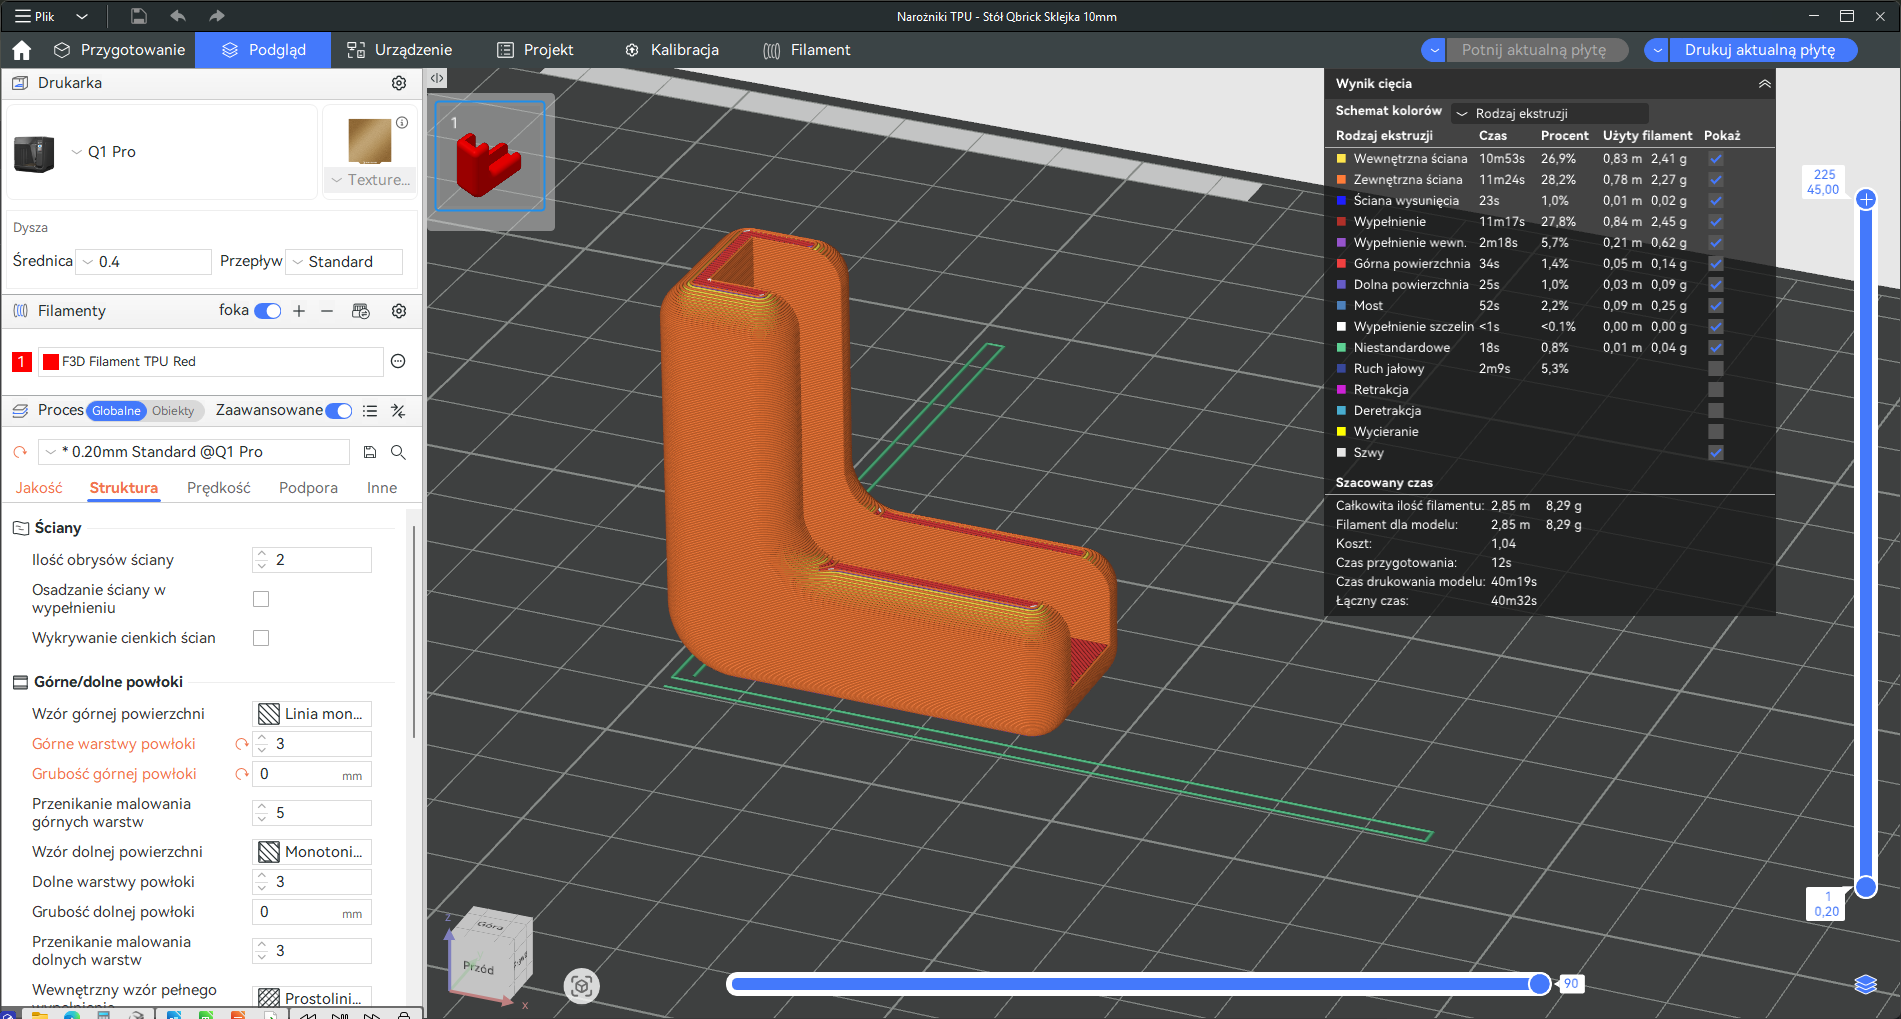1901x1019 pixels.
Task: Undo the last action with the arrow icon
Action: (178, 16)
